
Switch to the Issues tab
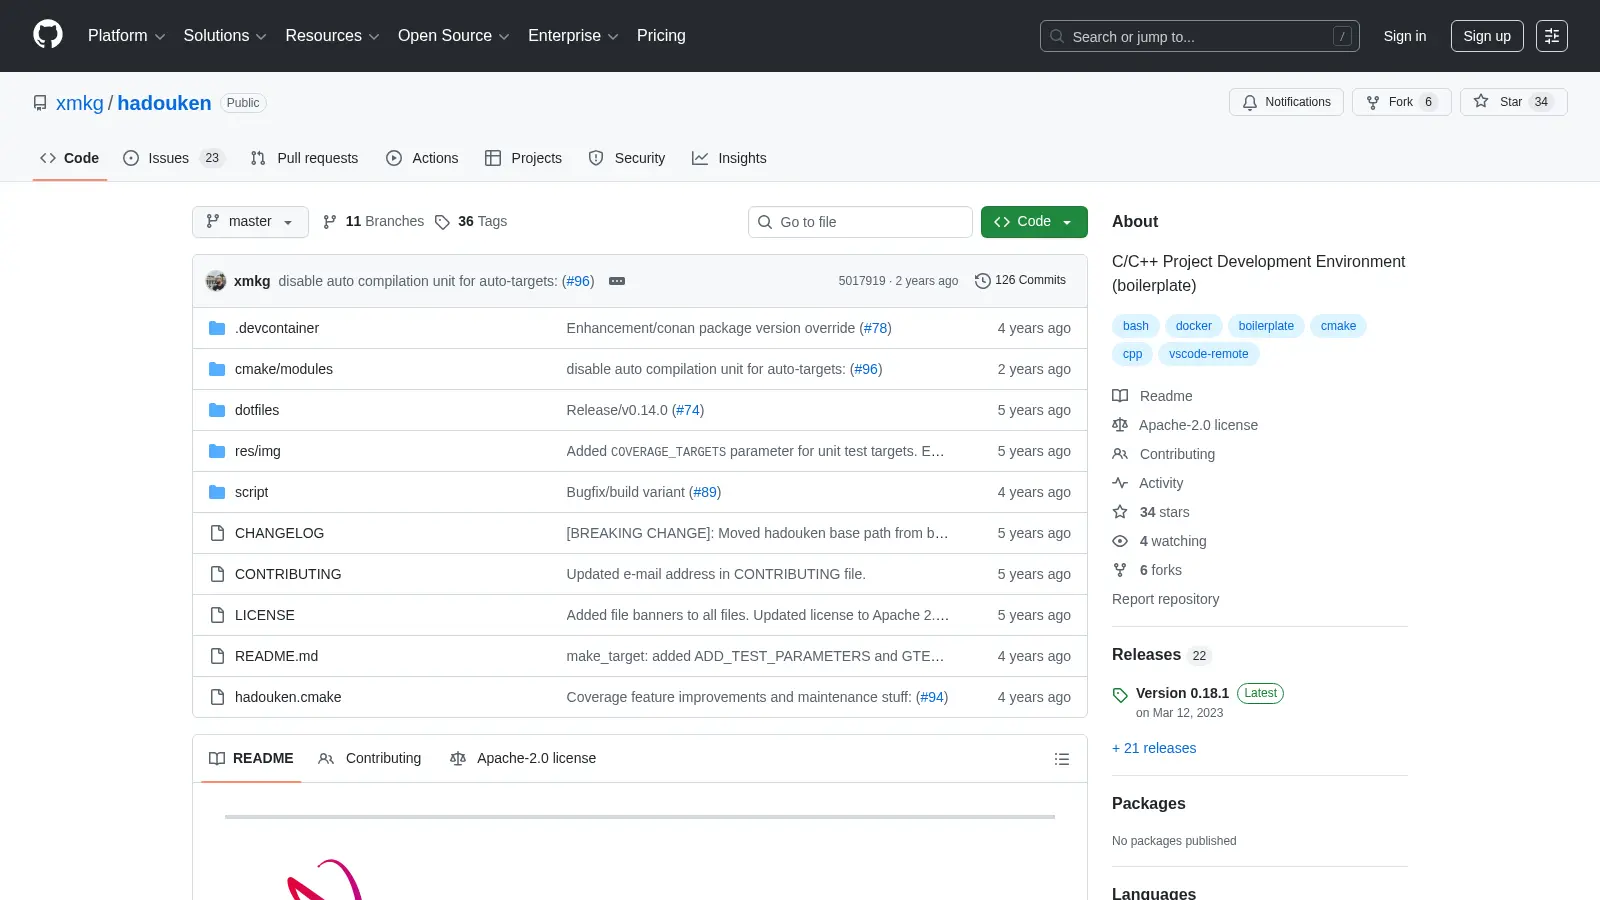click(x=174, y=158)
